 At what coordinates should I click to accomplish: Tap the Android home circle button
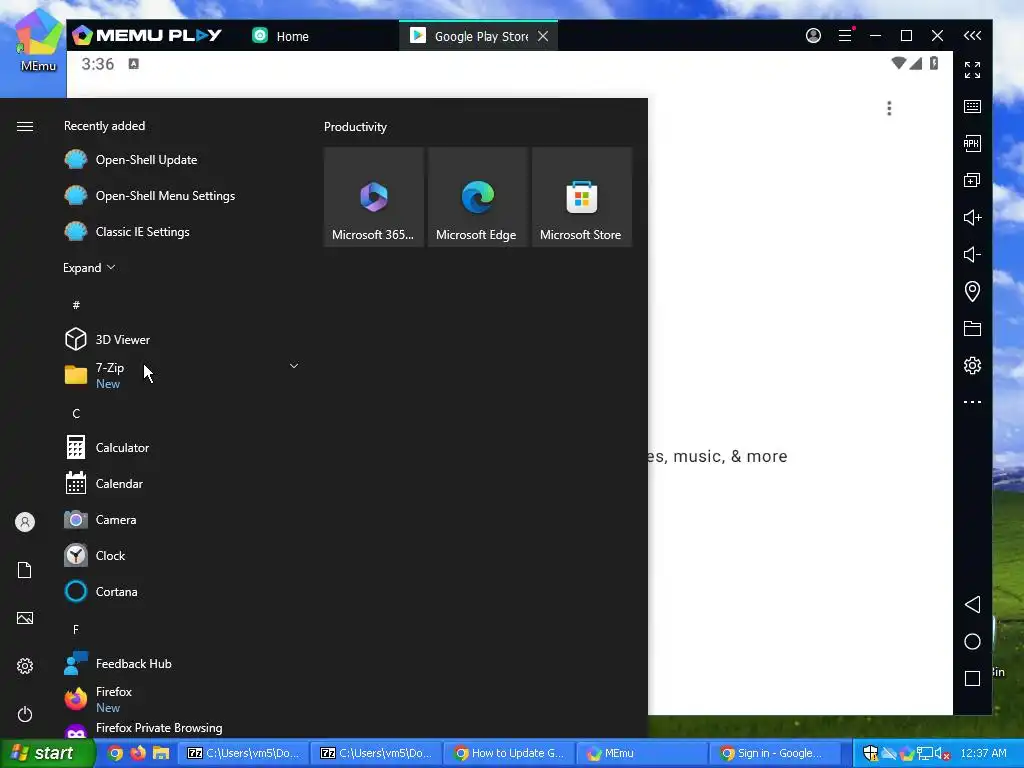[972, 641]
